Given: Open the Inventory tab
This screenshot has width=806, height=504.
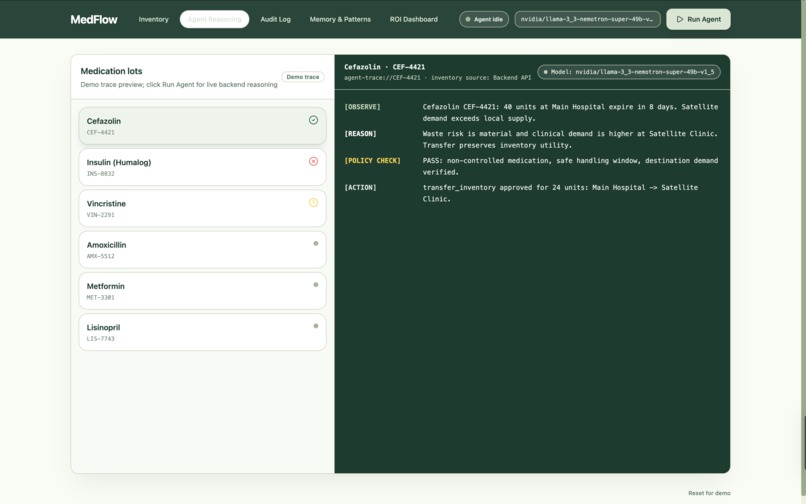Looking at the screenshot, I should (x=153, y=20).
